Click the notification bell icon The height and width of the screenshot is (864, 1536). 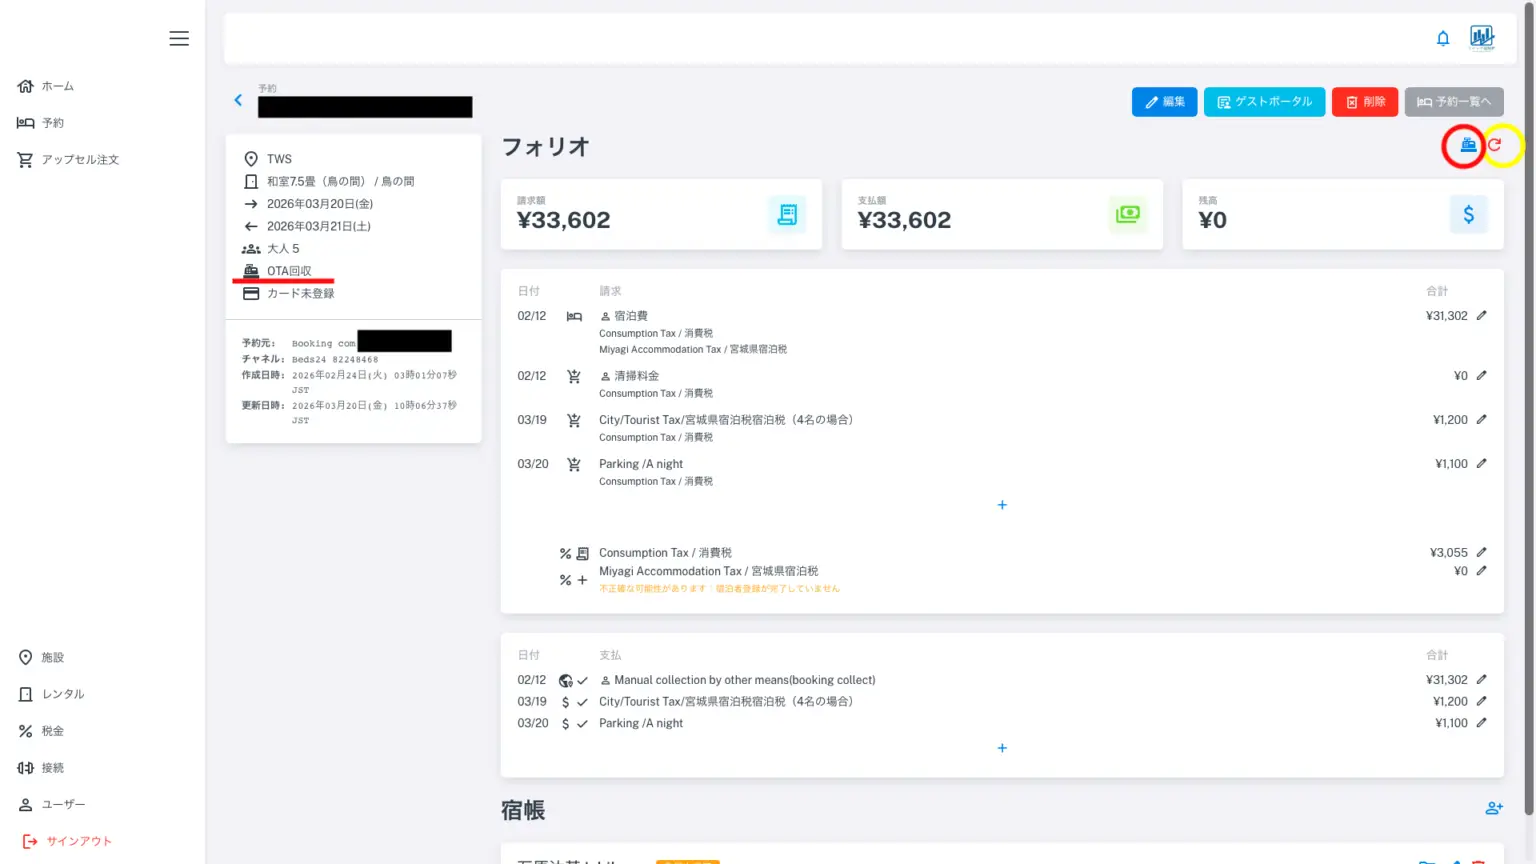pyautogui.click(x=1443, y=39)
